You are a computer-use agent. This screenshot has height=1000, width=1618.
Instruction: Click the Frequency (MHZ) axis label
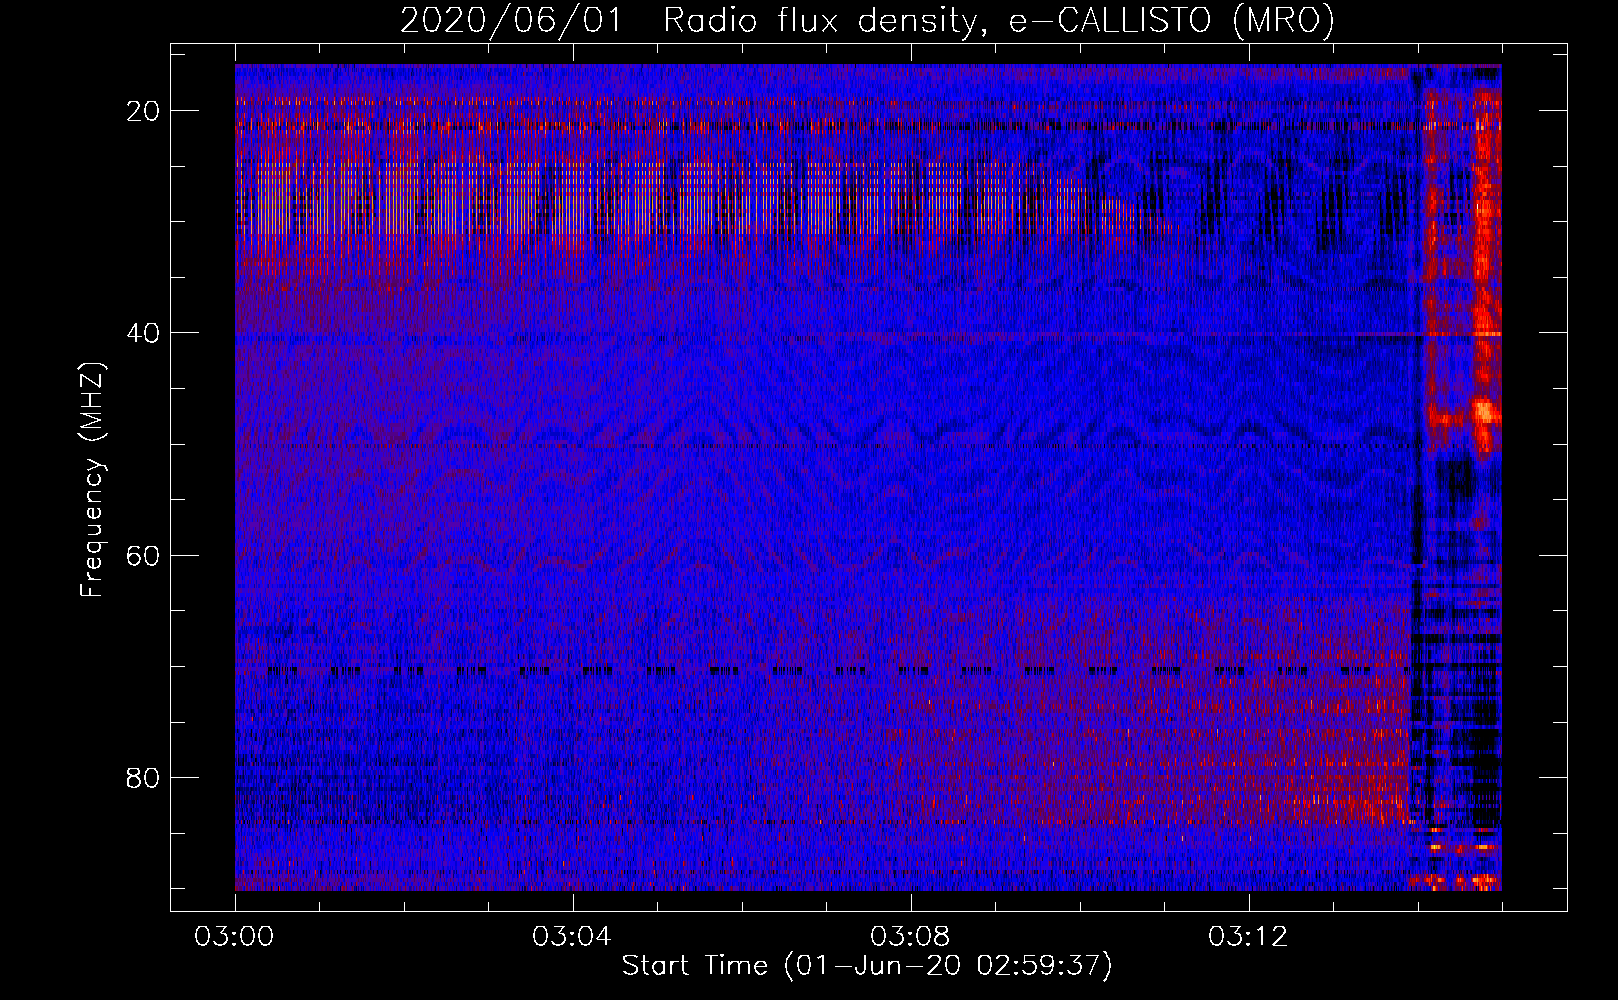92,480
